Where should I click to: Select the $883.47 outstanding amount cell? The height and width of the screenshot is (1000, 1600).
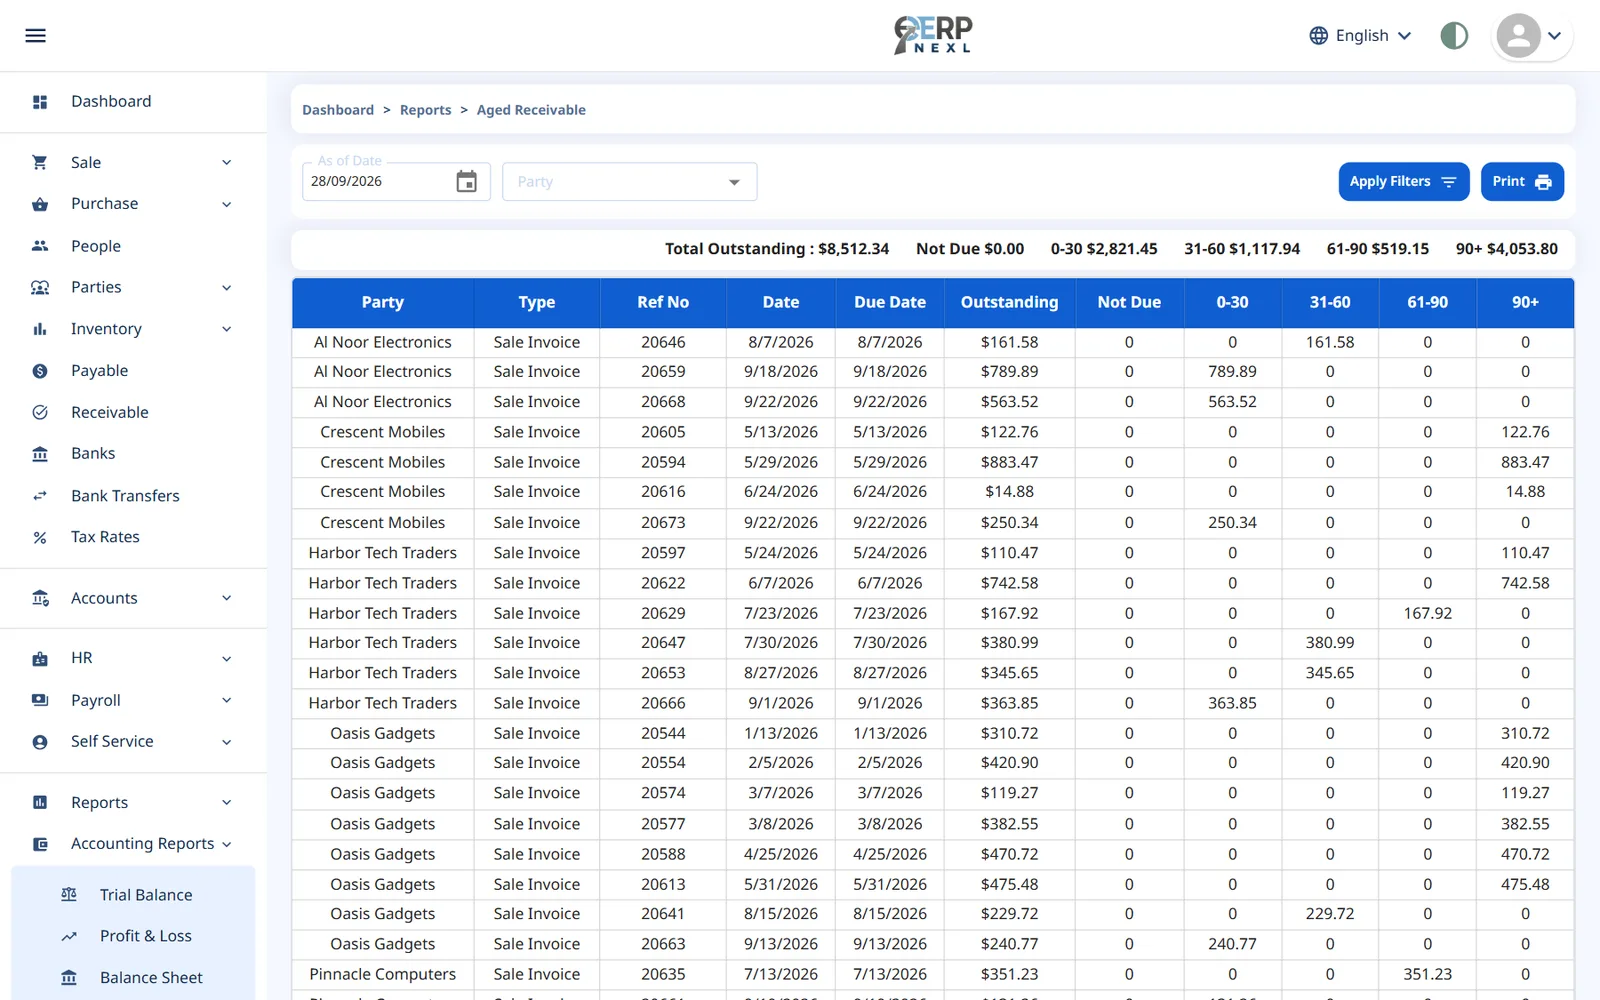[1009, 462]
